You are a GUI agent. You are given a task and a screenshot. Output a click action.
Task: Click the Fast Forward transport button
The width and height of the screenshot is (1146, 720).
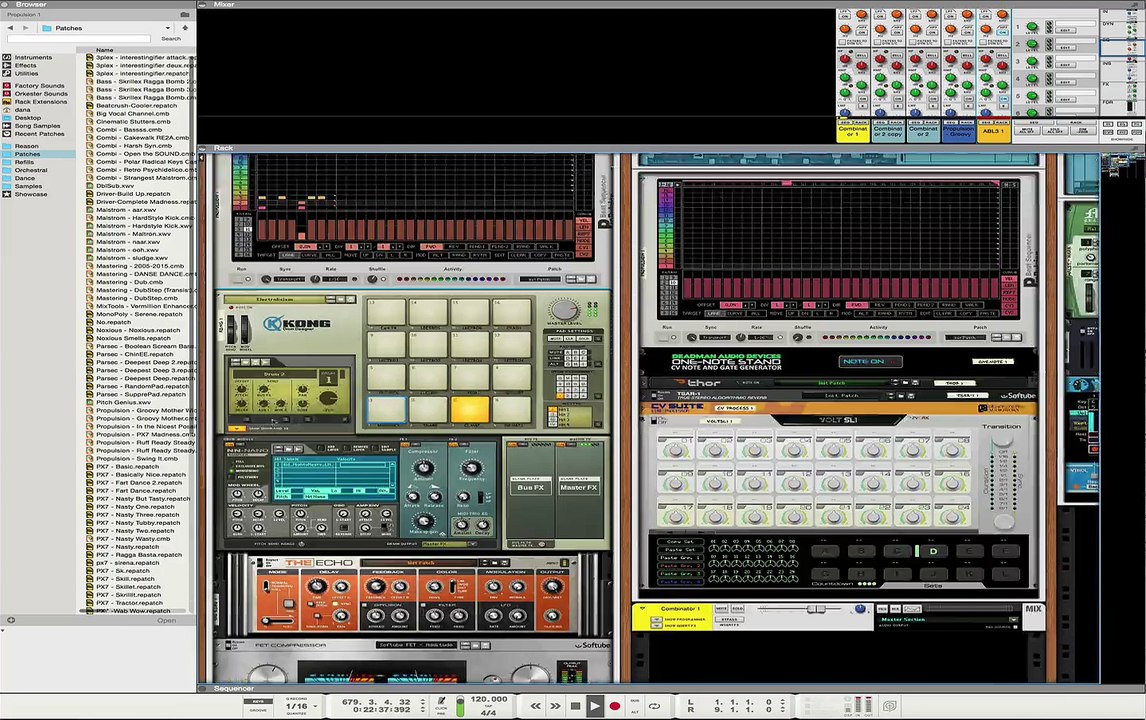click(555, 706)
